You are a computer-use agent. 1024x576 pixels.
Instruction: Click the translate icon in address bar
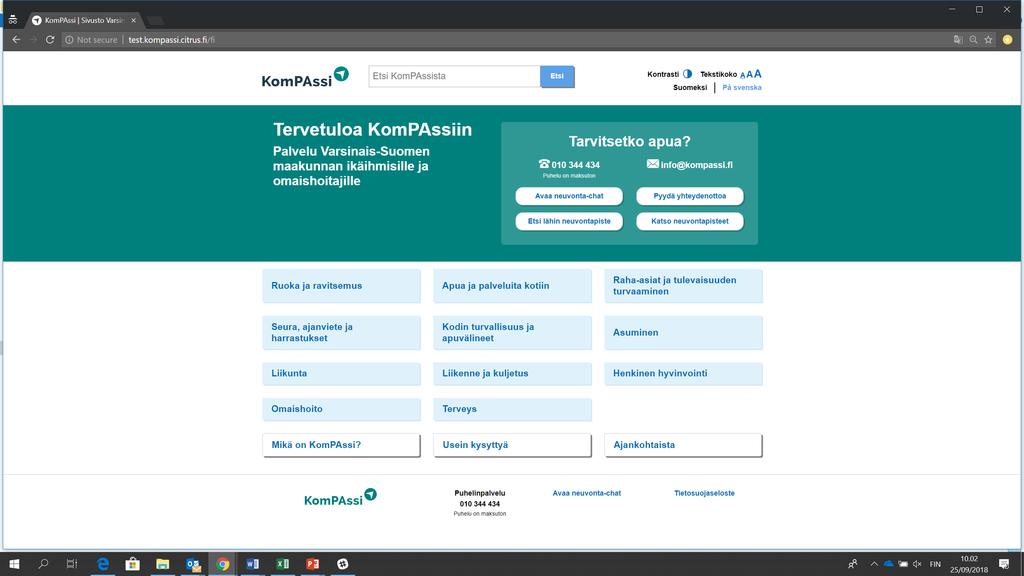tap(957, 40)
